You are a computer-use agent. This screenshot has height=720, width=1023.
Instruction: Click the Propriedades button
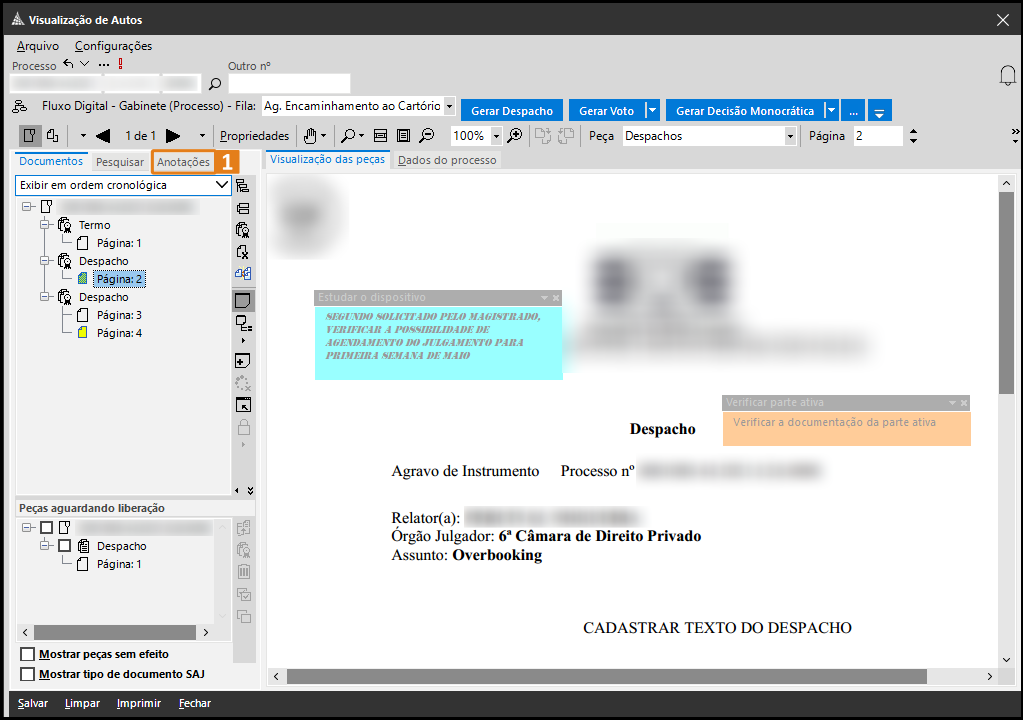(x=254, y=136)
